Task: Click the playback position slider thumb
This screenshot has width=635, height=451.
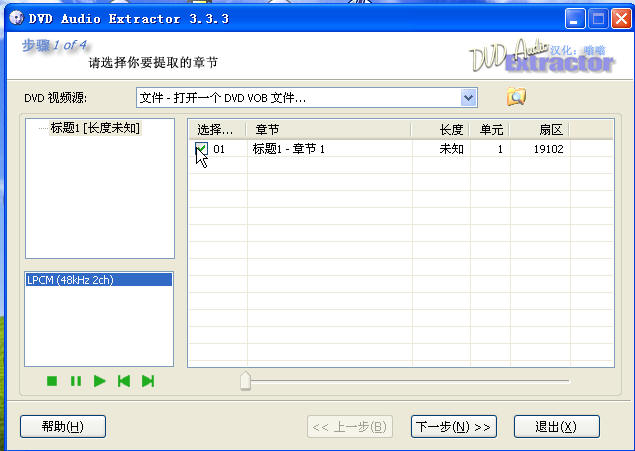Action: (x=245, y=381)
